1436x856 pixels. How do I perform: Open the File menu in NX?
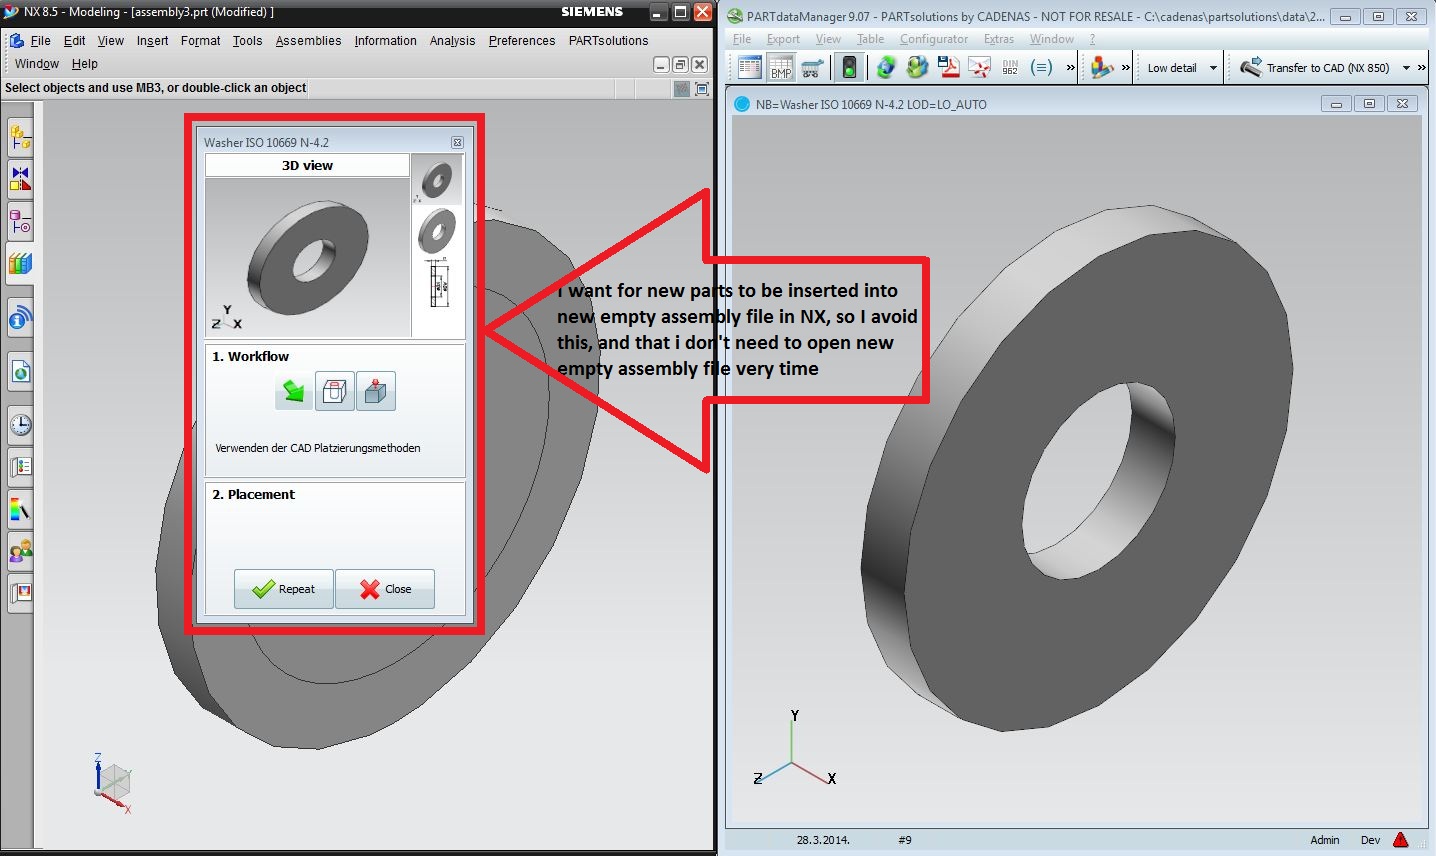(40, 41)
